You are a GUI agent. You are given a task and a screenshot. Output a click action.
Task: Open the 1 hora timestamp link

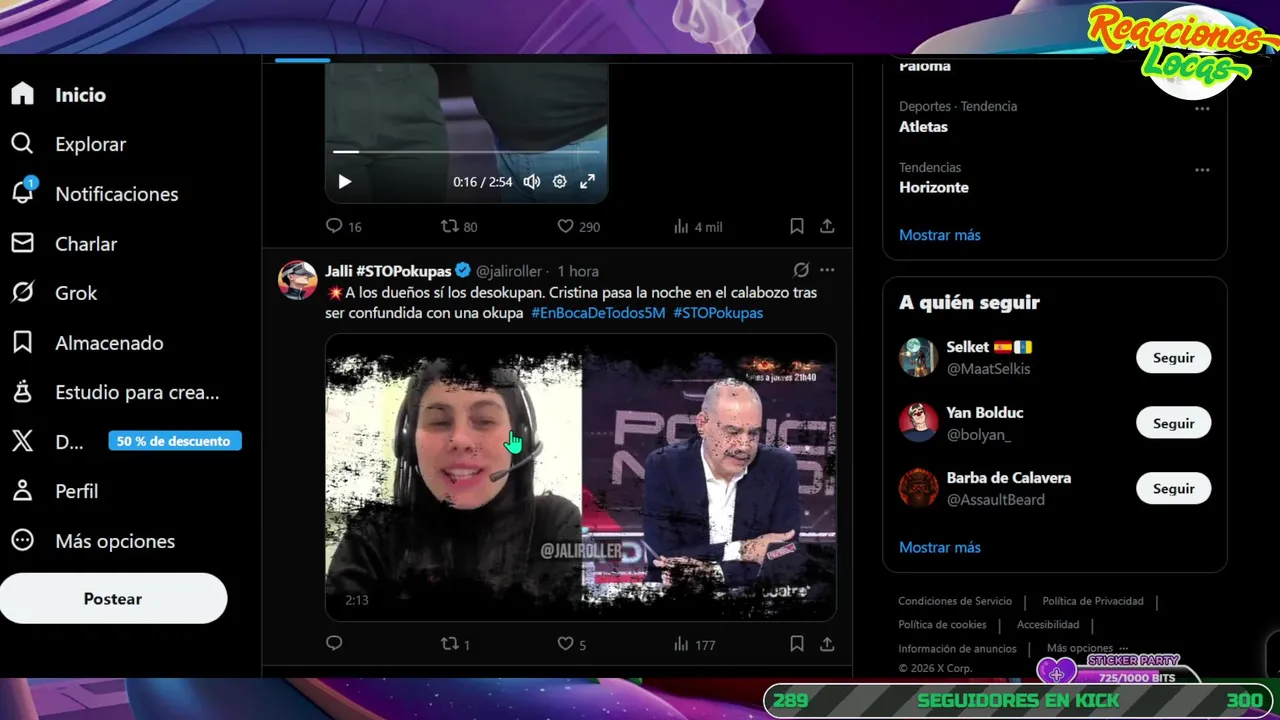pyautogui.click(x=578, y=271)
